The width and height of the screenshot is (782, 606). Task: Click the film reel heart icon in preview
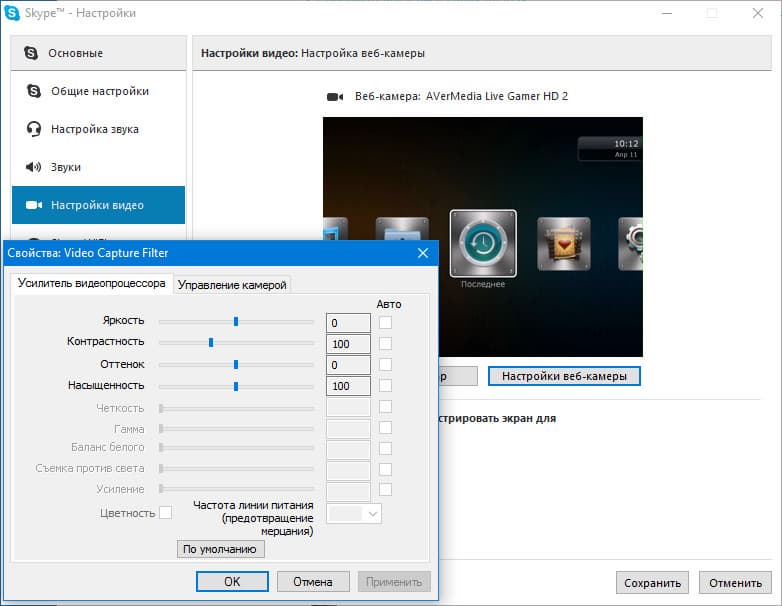point(564,244)
